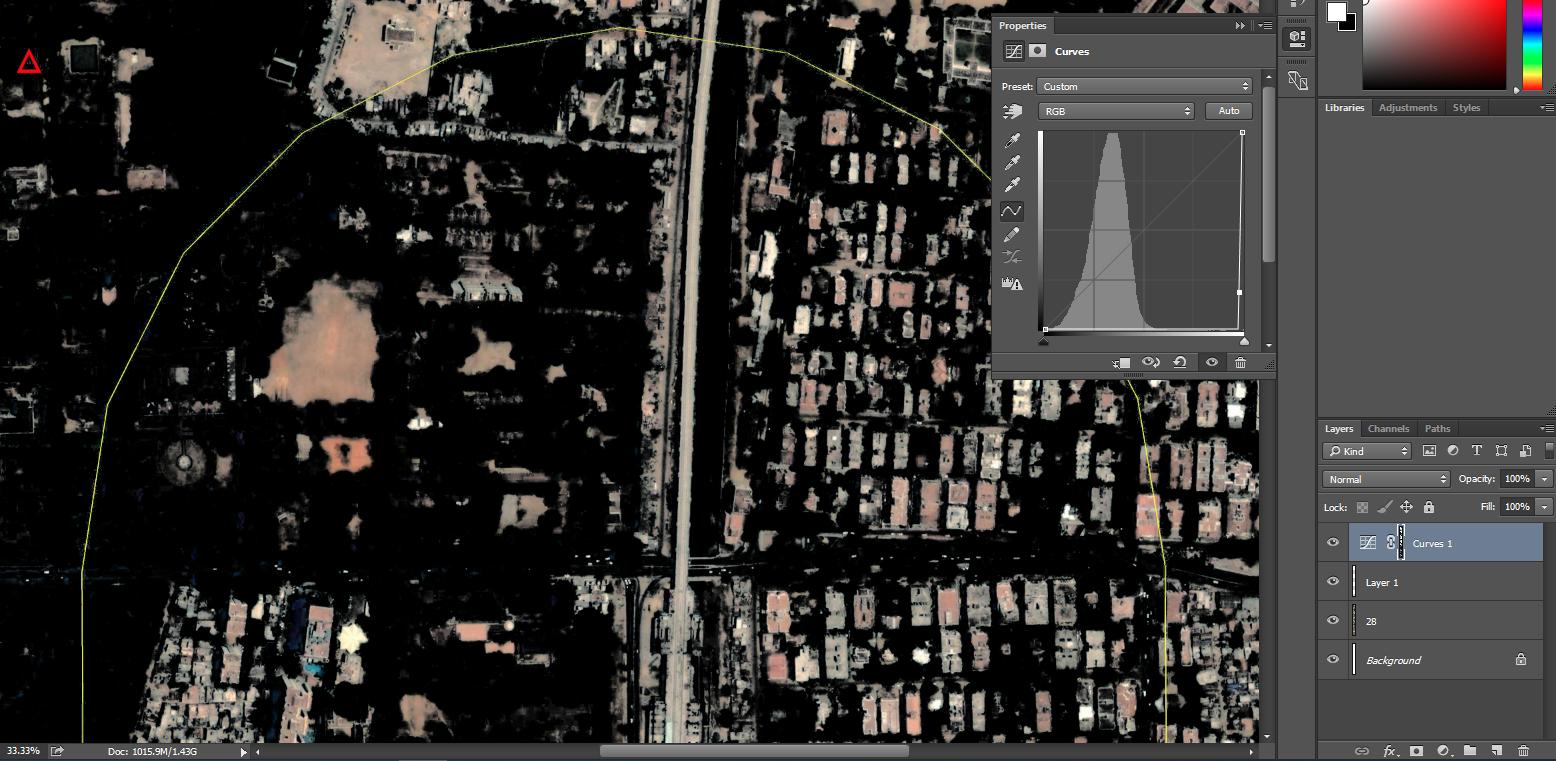Open the Opacity slider dropdown arrow
The image size is (1556, 761).
tap(1545, 479)
